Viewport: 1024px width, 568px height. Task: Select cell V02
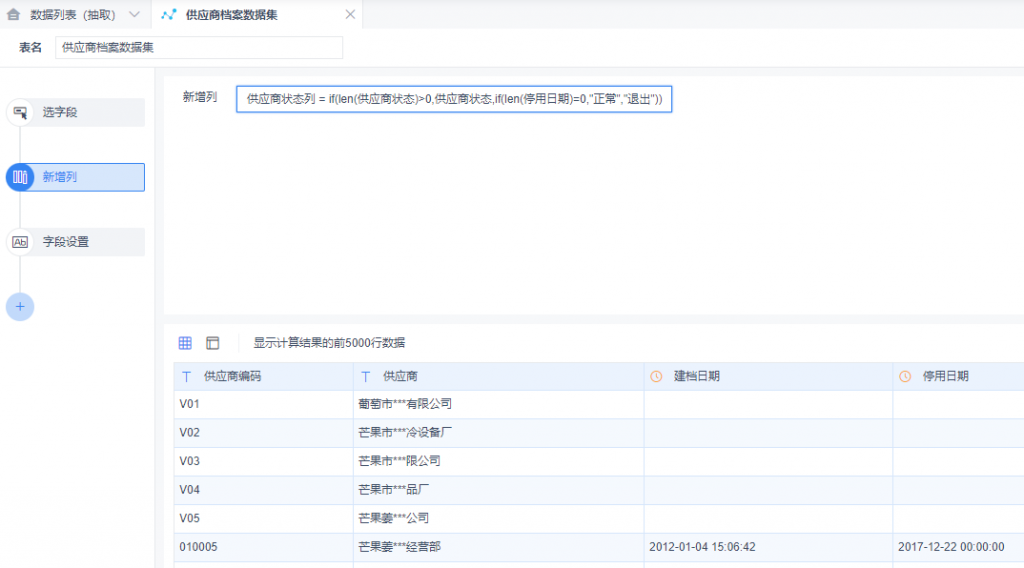[263, 433]
